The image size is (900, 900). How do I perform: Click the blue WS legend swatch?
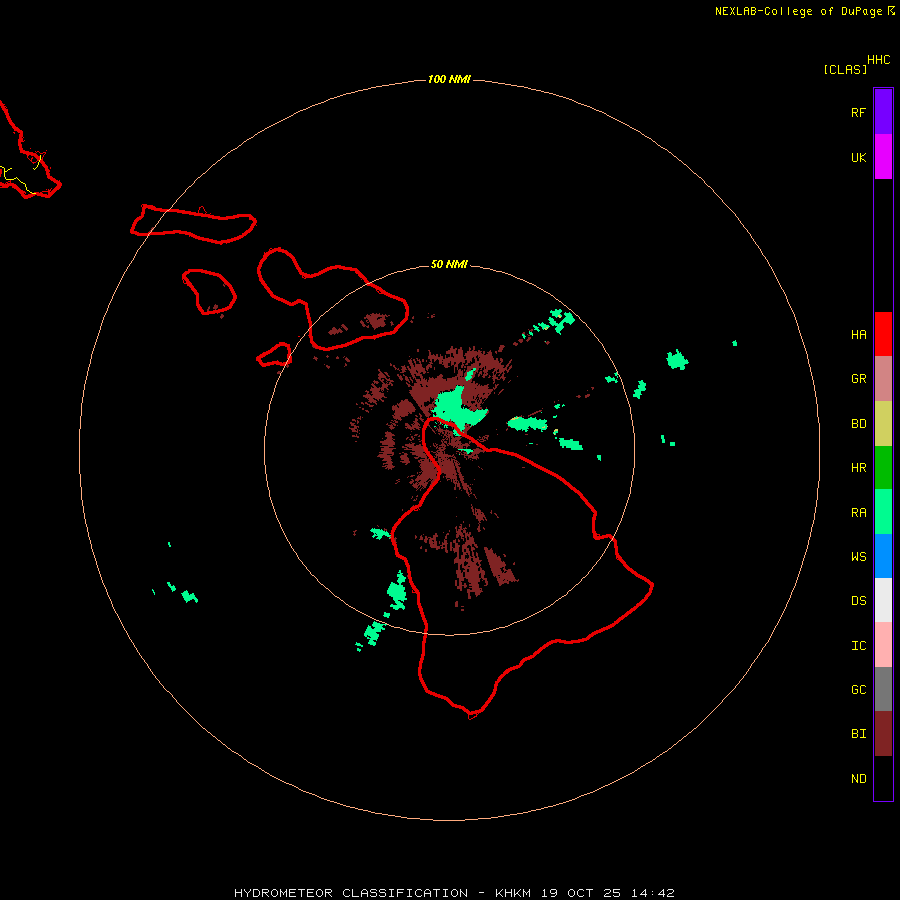coord(883,556)
